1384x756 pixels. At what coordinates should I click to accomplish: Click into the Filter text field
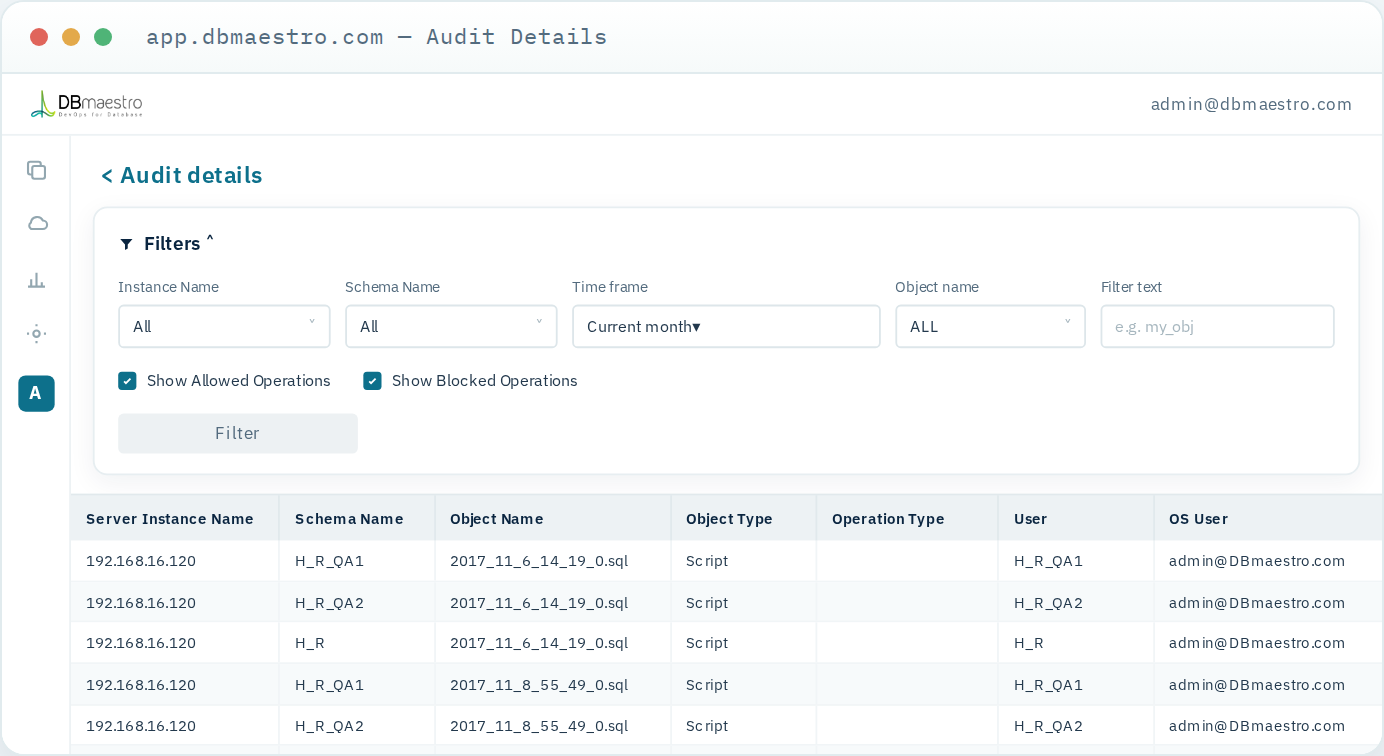pyautogui.click(x=1217, y=327)
